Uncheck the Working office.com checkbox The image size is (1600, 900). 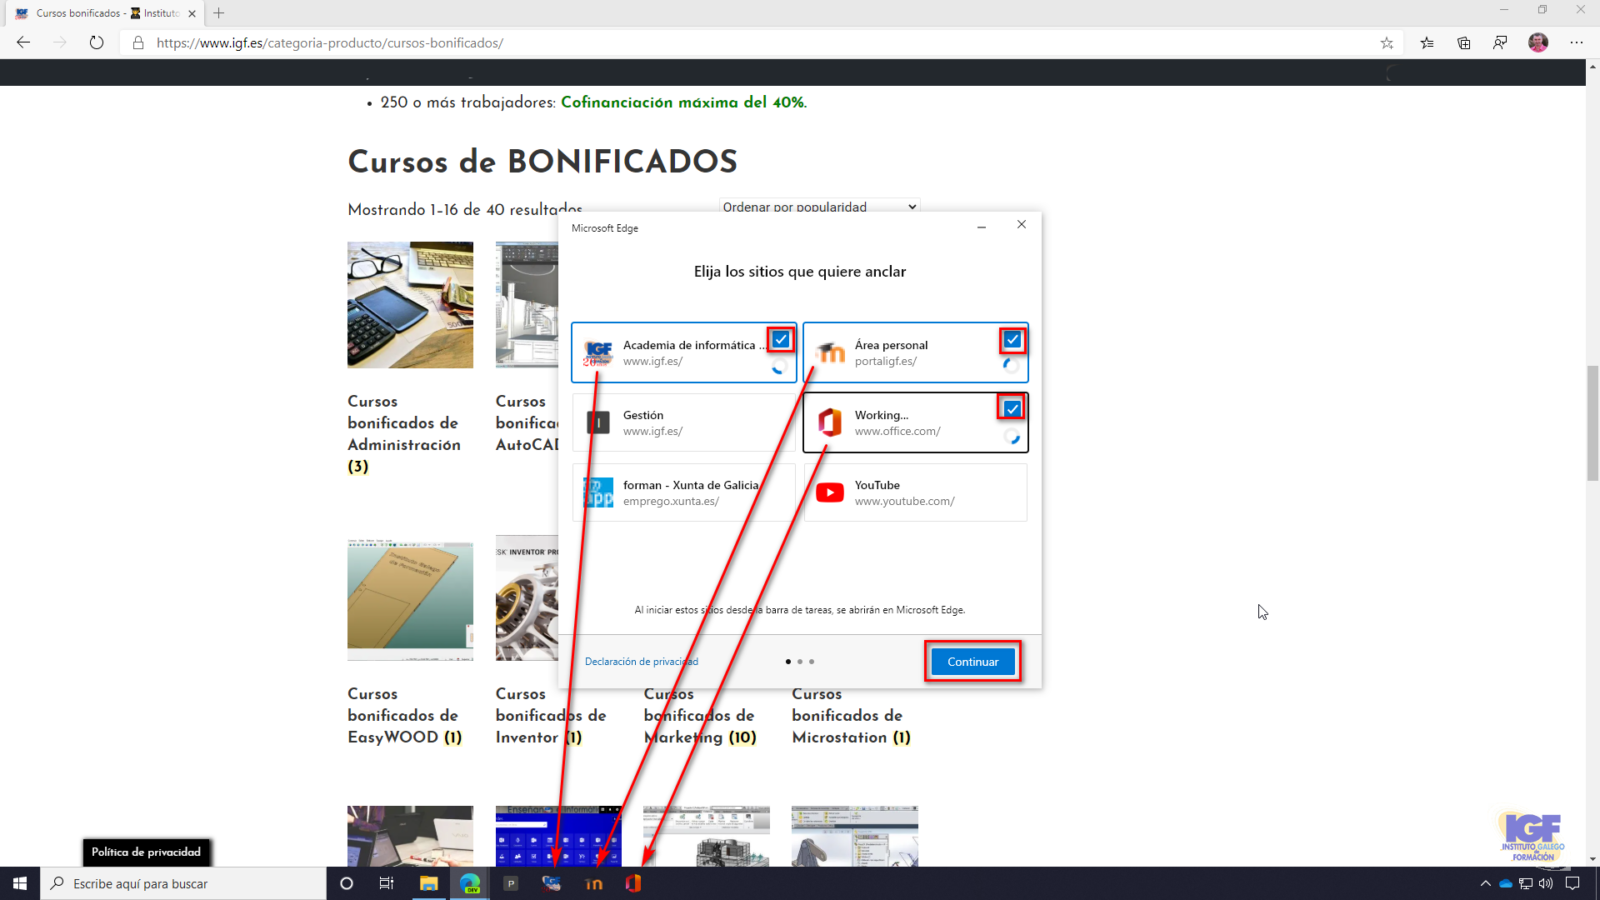pos(1012,409)
